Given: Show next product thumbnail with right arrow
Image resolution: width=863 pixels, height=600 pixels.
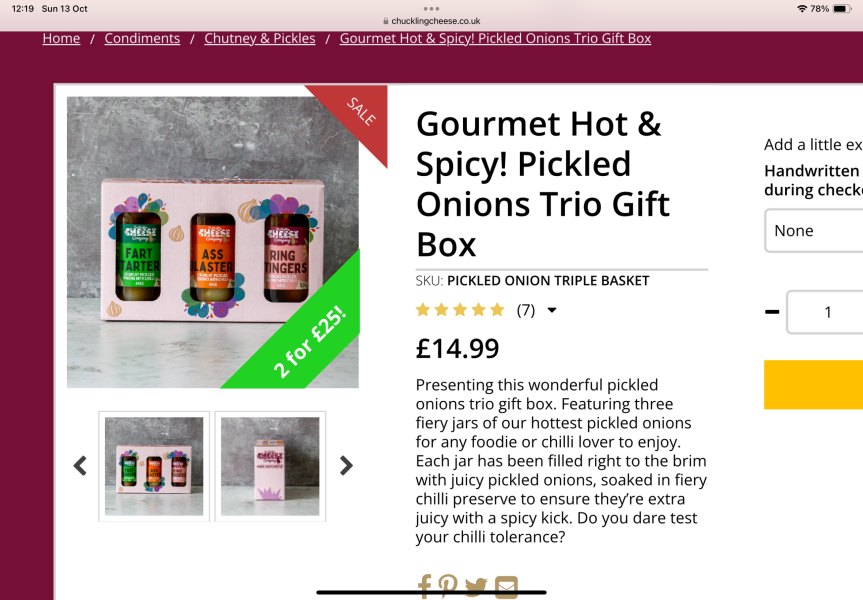Looking at the screenshot, I should click(346, 466).
